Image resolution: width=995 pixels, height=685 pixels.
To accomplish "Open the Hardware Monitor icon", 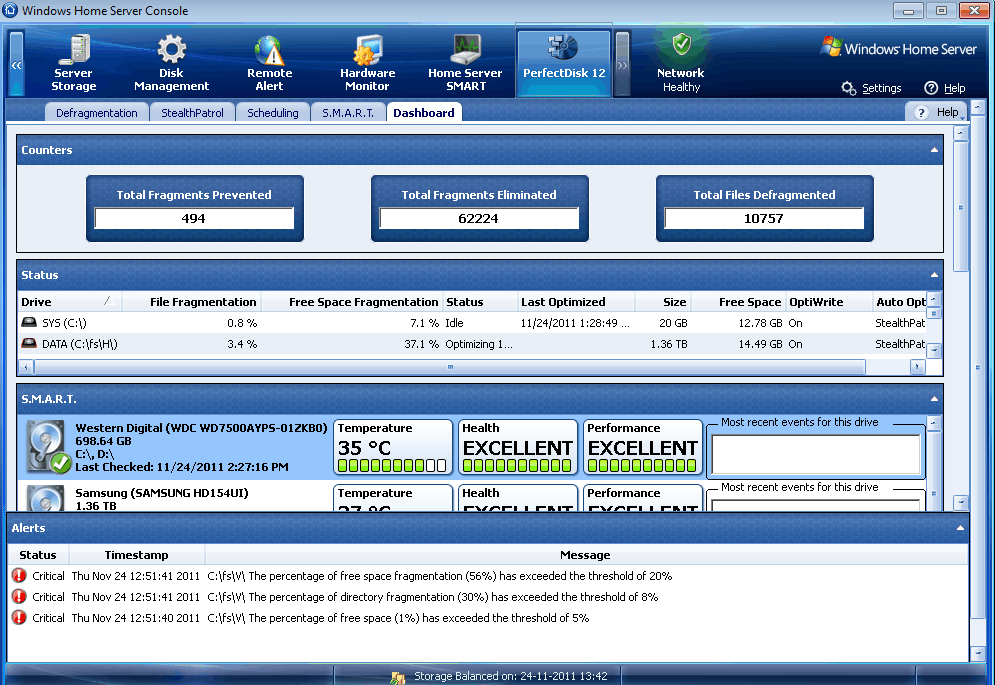I will [x=367, y=50].
